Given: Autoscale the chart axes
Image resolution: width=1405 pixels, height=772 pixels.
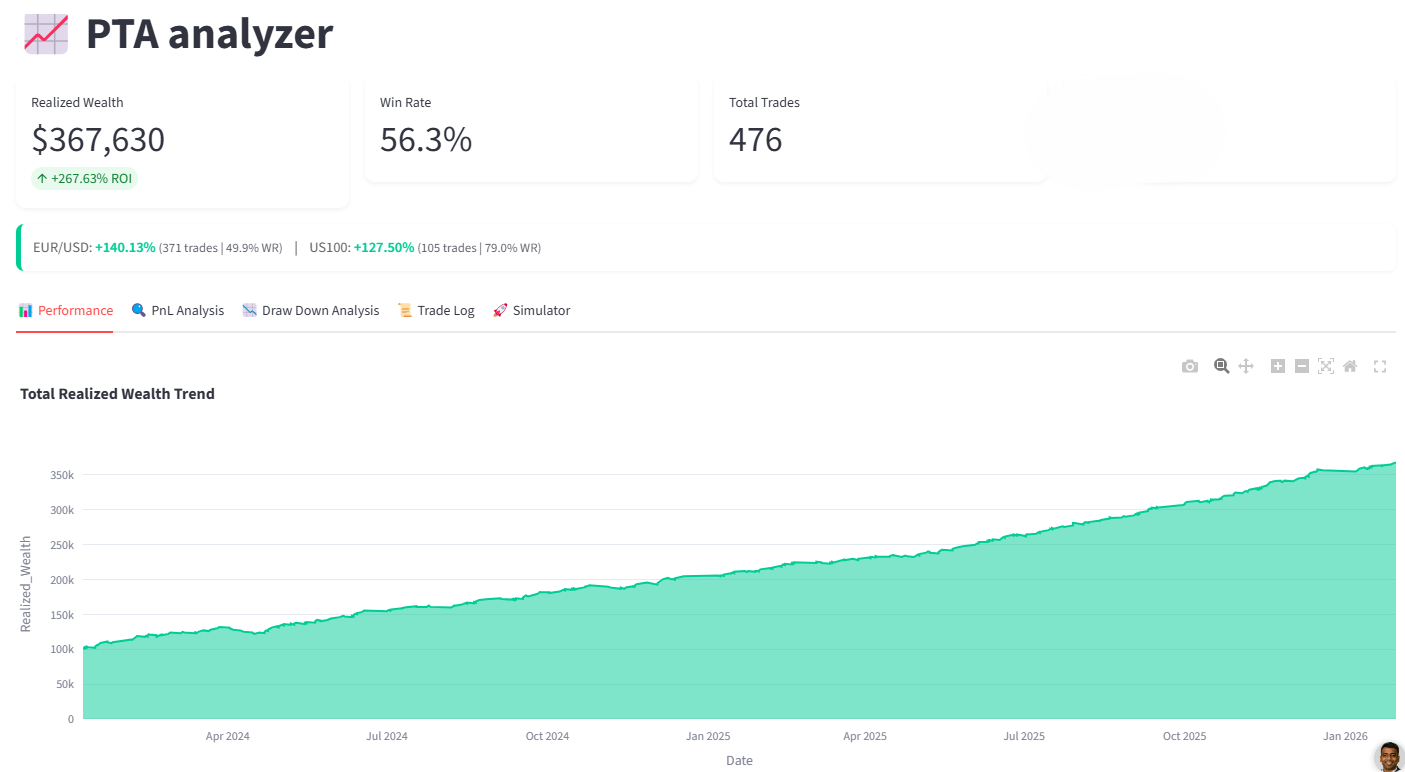Looking at the screenshot, I should [x=1326, y=366].
